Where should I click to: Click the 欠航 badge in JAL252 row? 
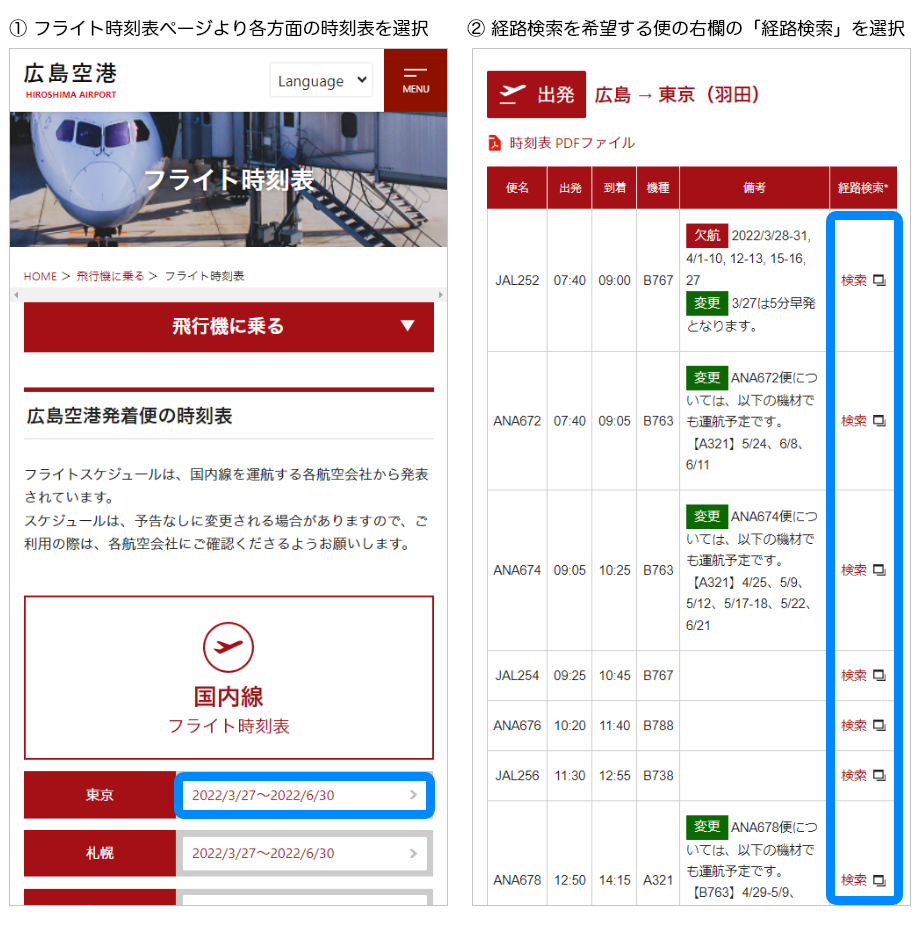click(707, 235)
